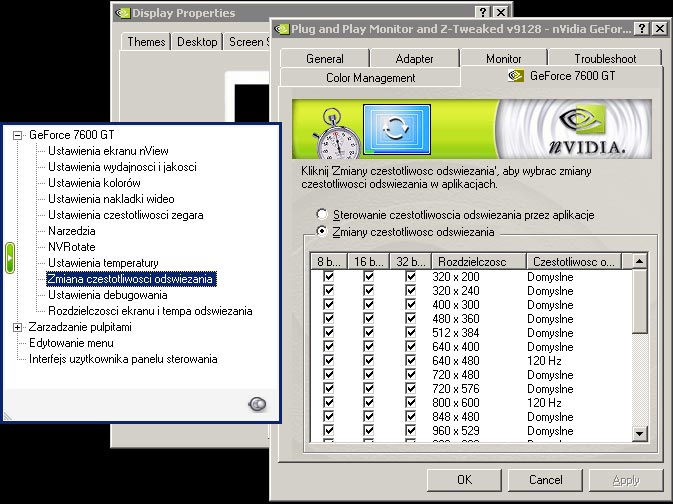Image resolution: width=673 pixels, height=504 pixels.
Task: Open 'Ustawienia ekranu nView' tree item
Action: (x=108, y=151)
